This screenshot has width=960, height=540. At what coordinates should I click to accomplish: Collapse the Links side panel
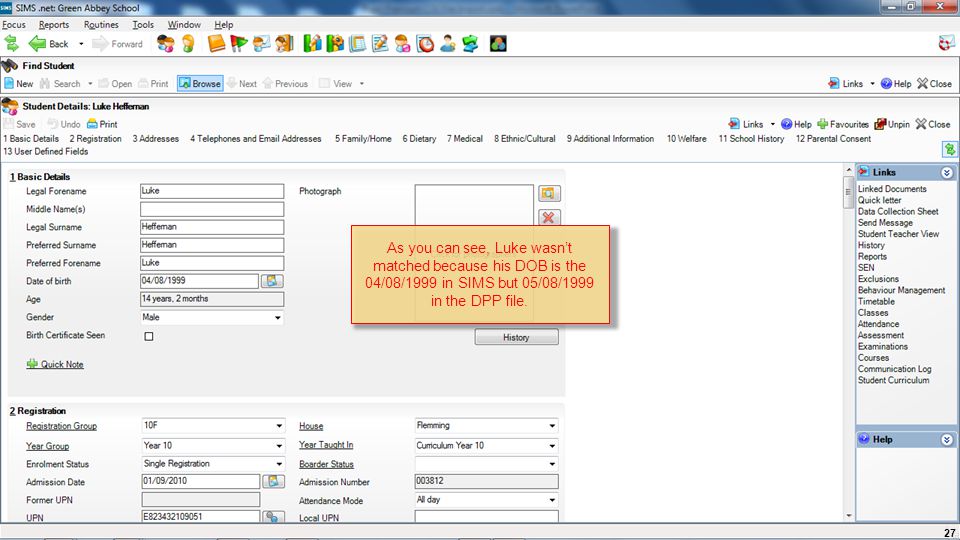point(947,173)
